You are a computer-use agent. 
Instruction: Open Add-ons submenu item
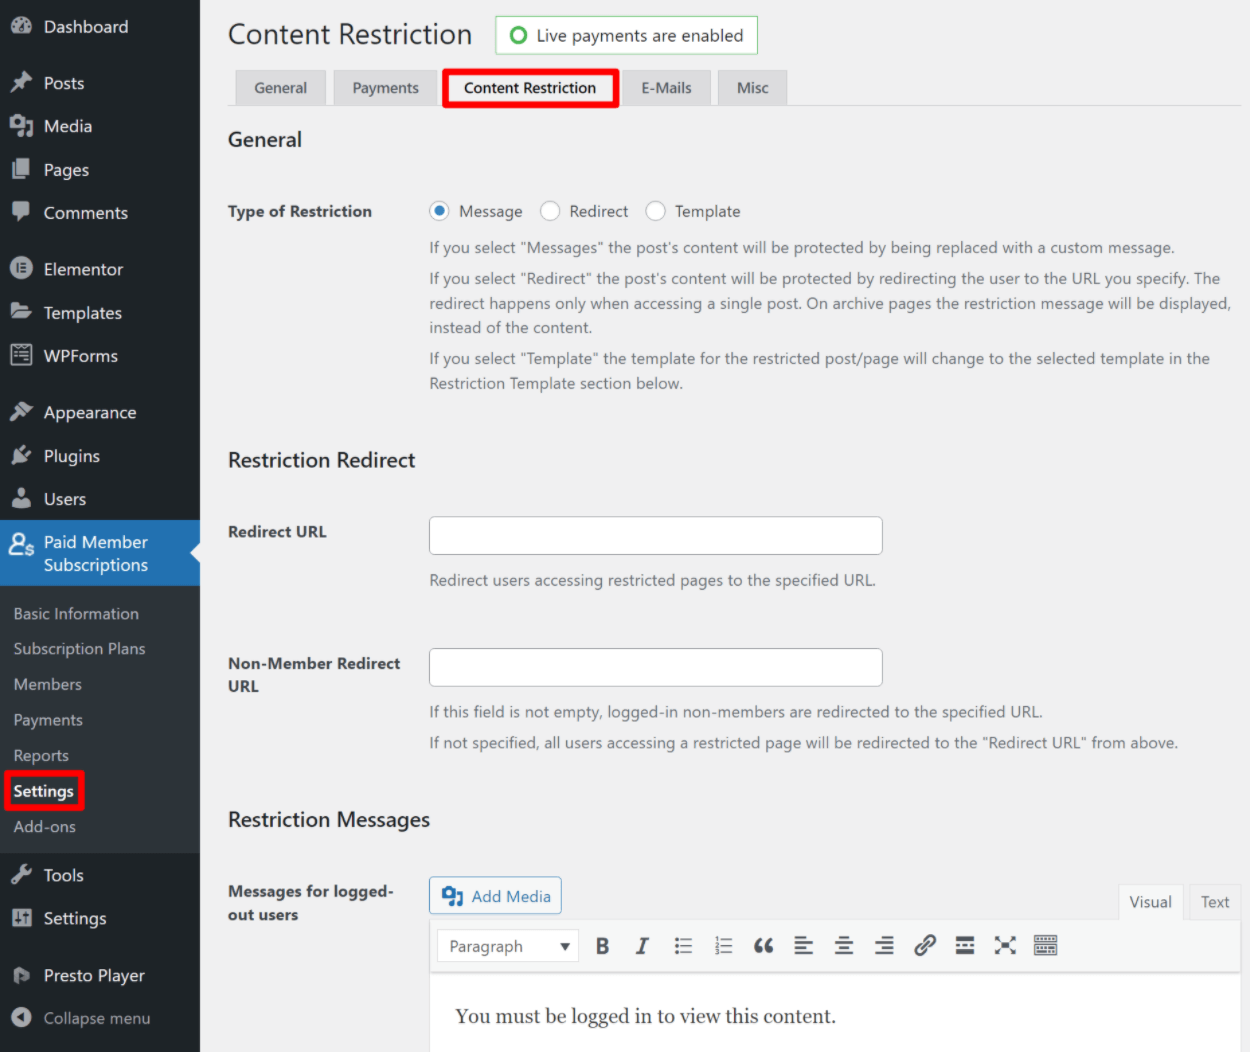45,827
